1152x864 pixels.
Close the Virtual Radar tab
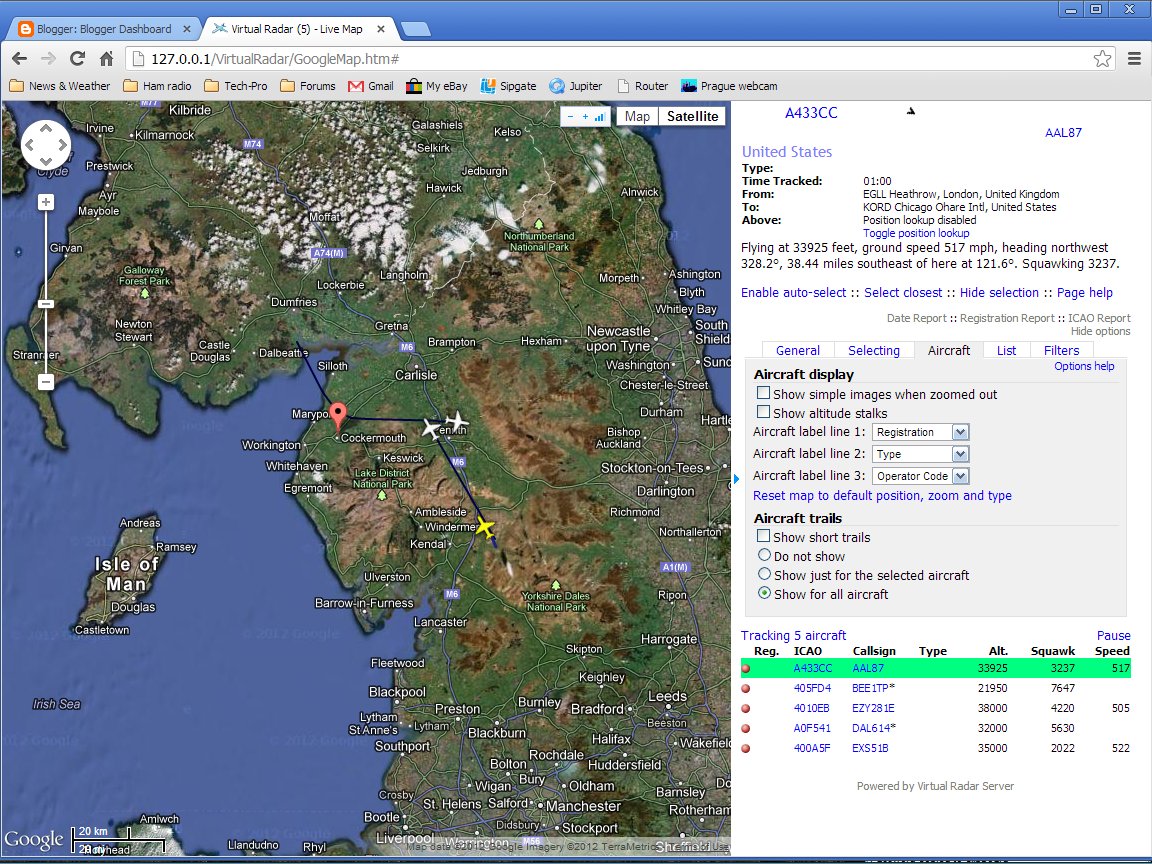pyautogui.click(x=381, y=29)
